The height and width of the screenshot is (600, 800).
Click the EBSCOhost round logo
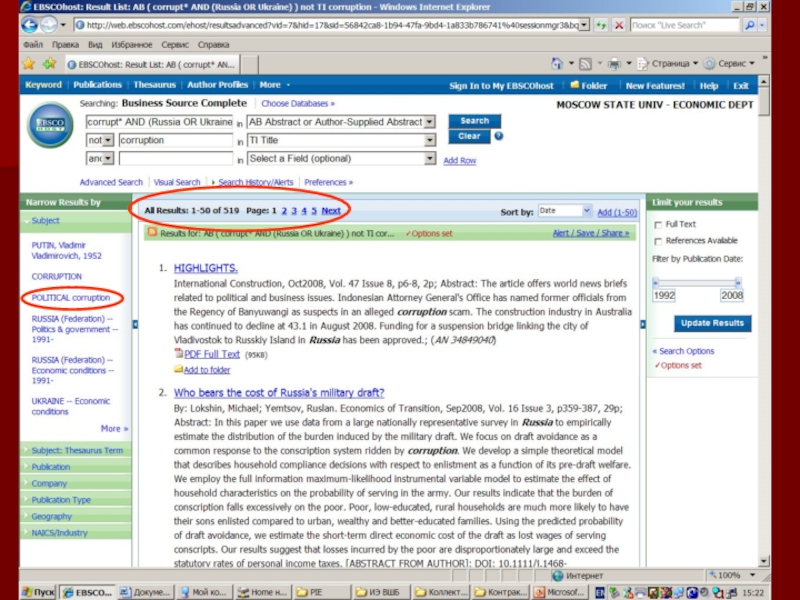(51, 125)
